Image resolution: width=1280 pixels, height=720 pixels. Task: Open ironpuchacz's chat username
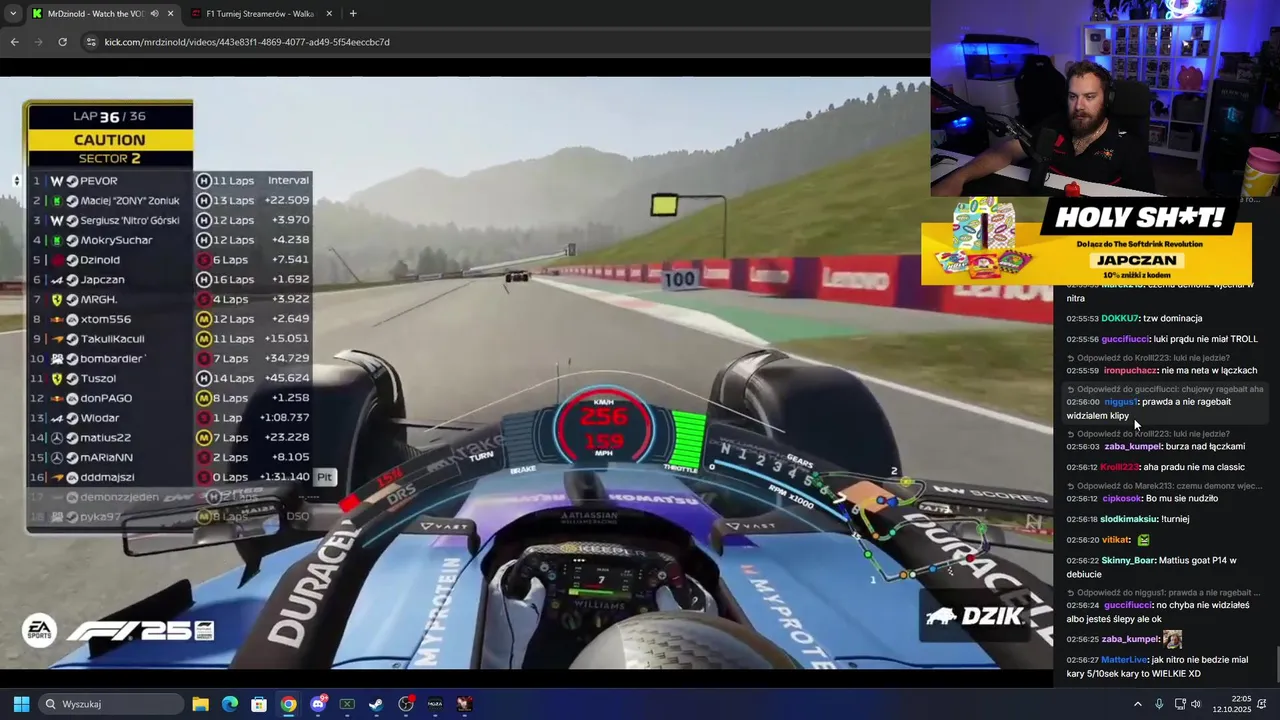pos(1131,370)
